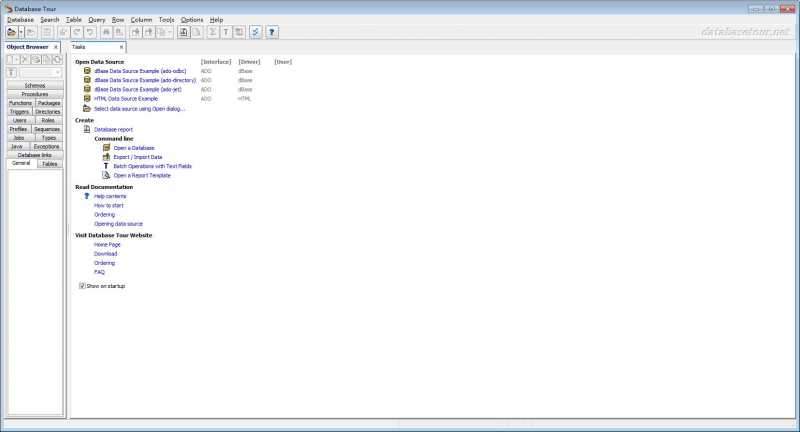Viewport: 800px width, 432px height.
Task: Open the FAQ link
Action: coord(99,272)
